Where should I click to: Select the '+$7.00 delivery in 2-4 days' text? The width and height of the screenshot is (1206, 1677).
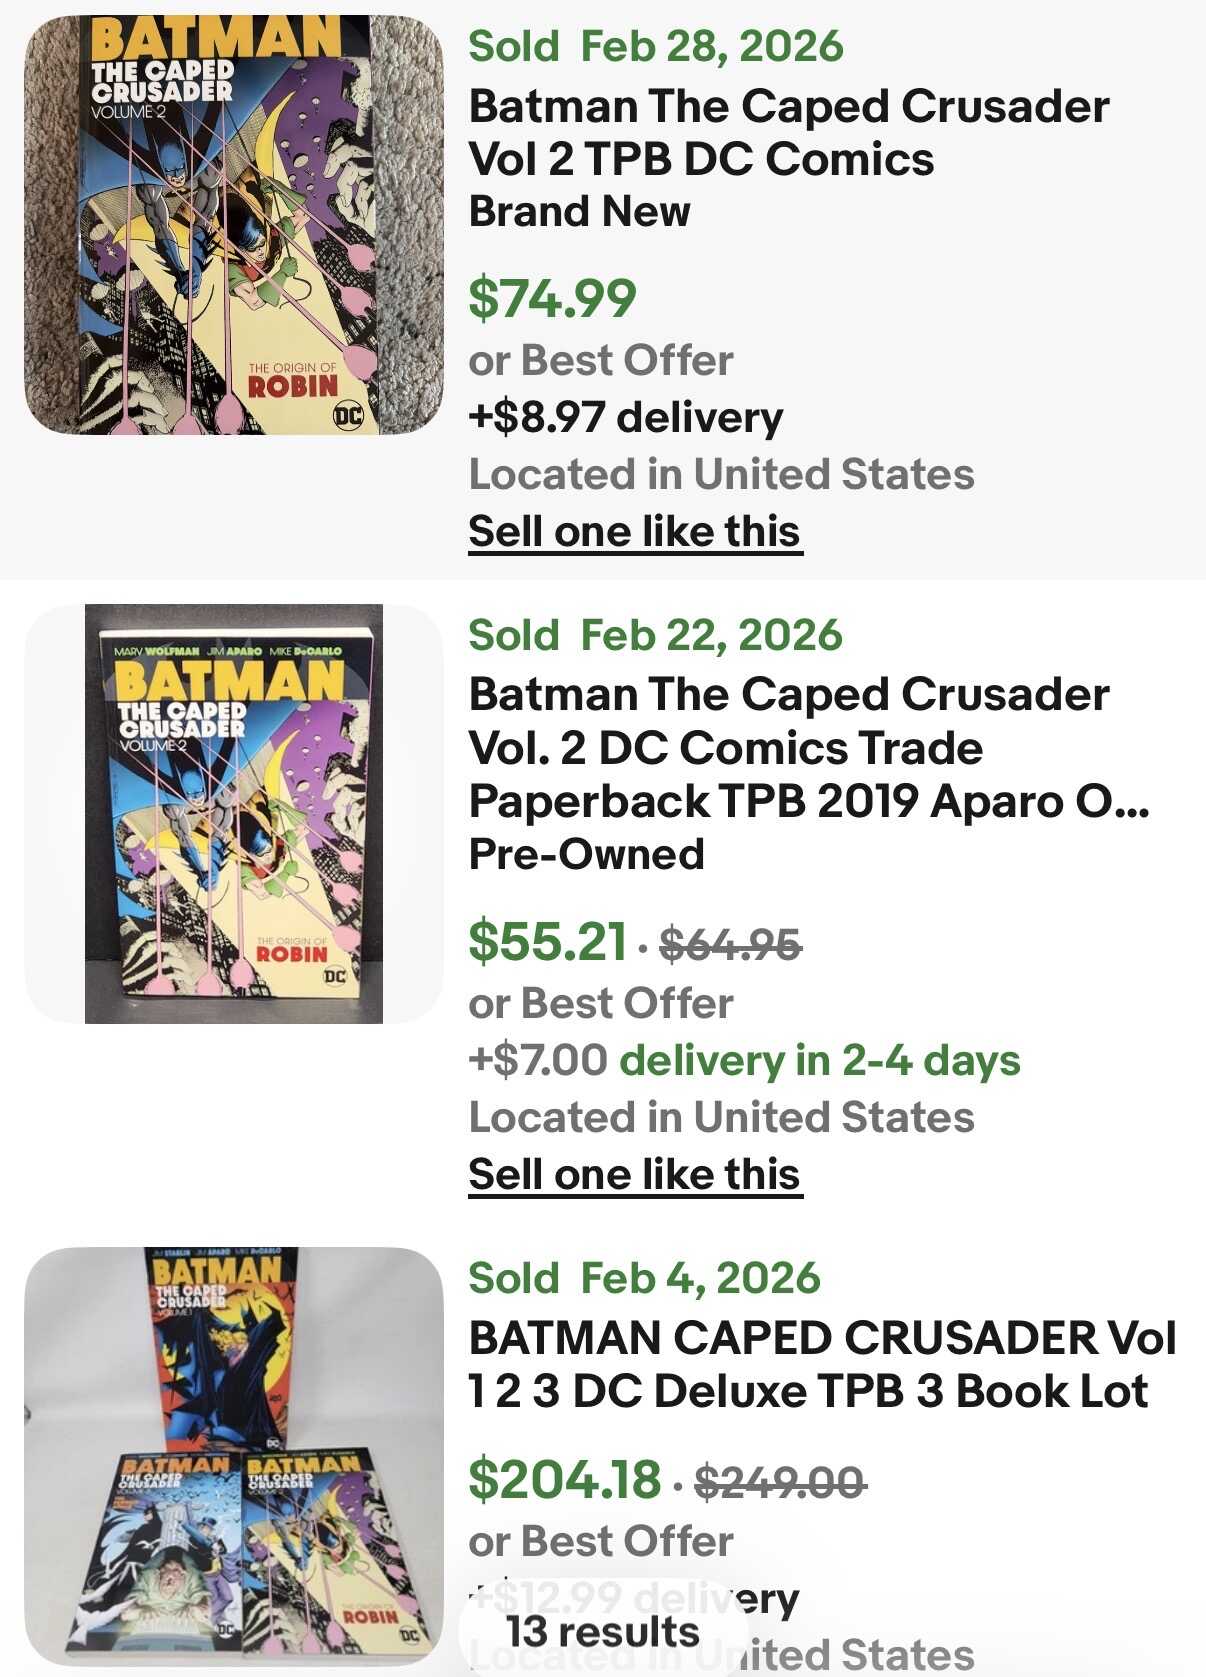pos(744,1060)
